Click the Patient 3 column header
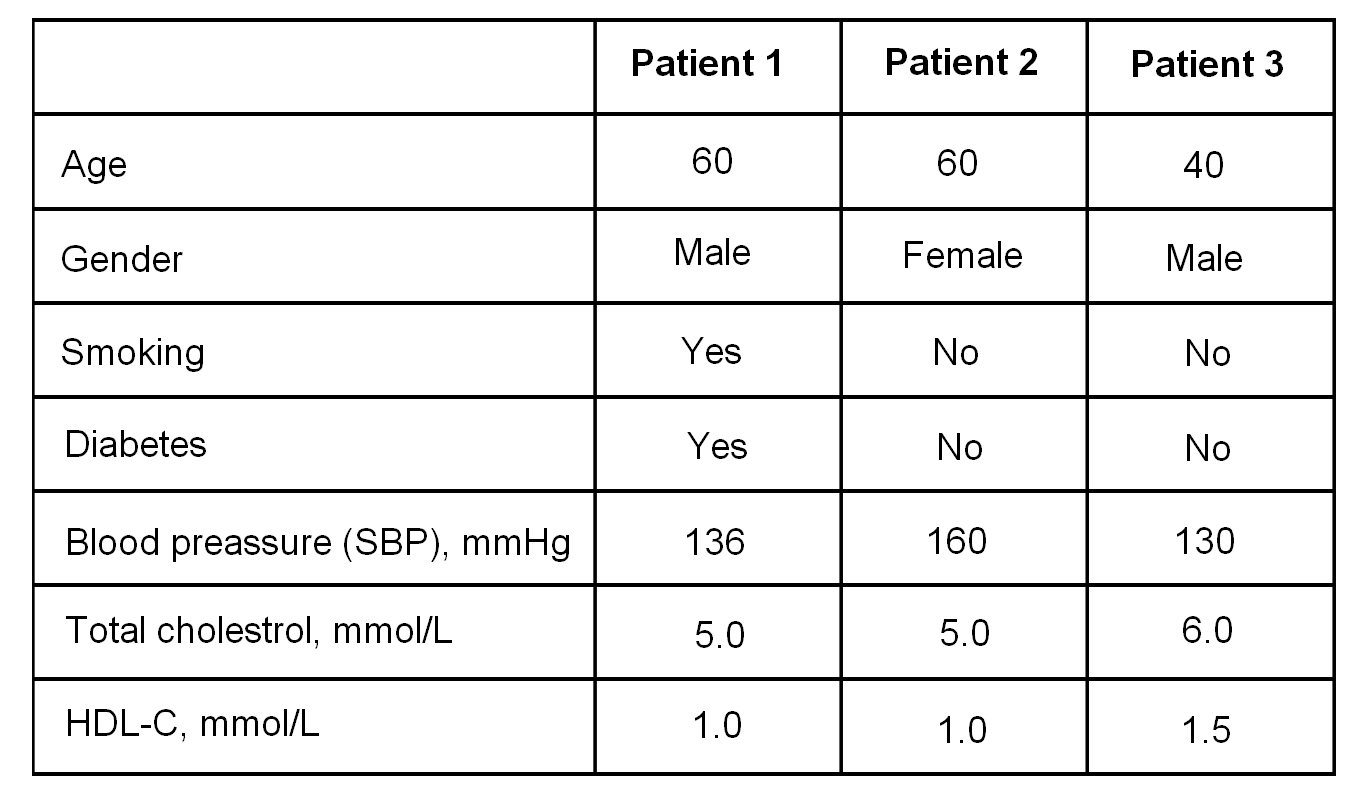1371x806 pixels. [x=1207, y=65]
